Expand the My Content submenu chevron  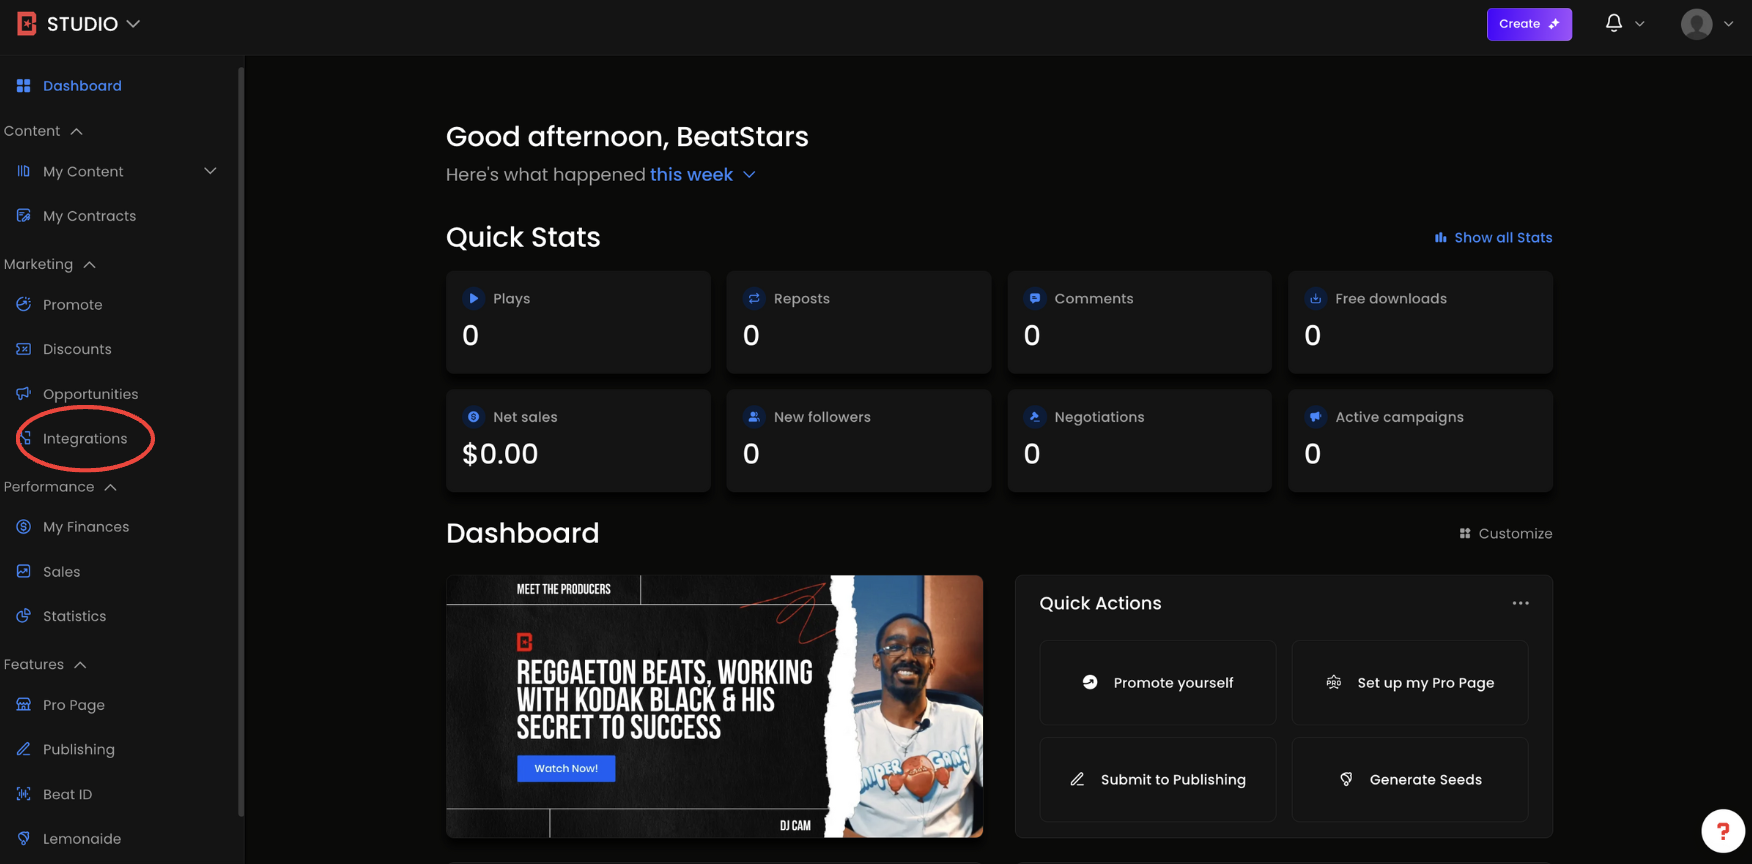pyautogui.click(x=210, y=171)
